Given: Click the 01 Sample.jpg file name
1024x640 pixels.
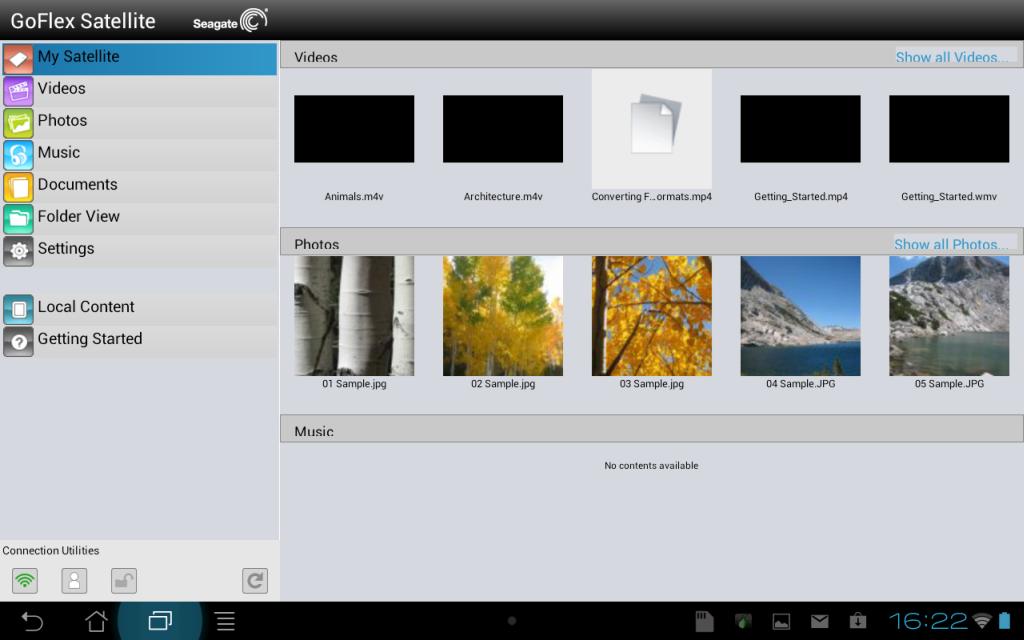Looking at the screenshot, I should [354, 384].
